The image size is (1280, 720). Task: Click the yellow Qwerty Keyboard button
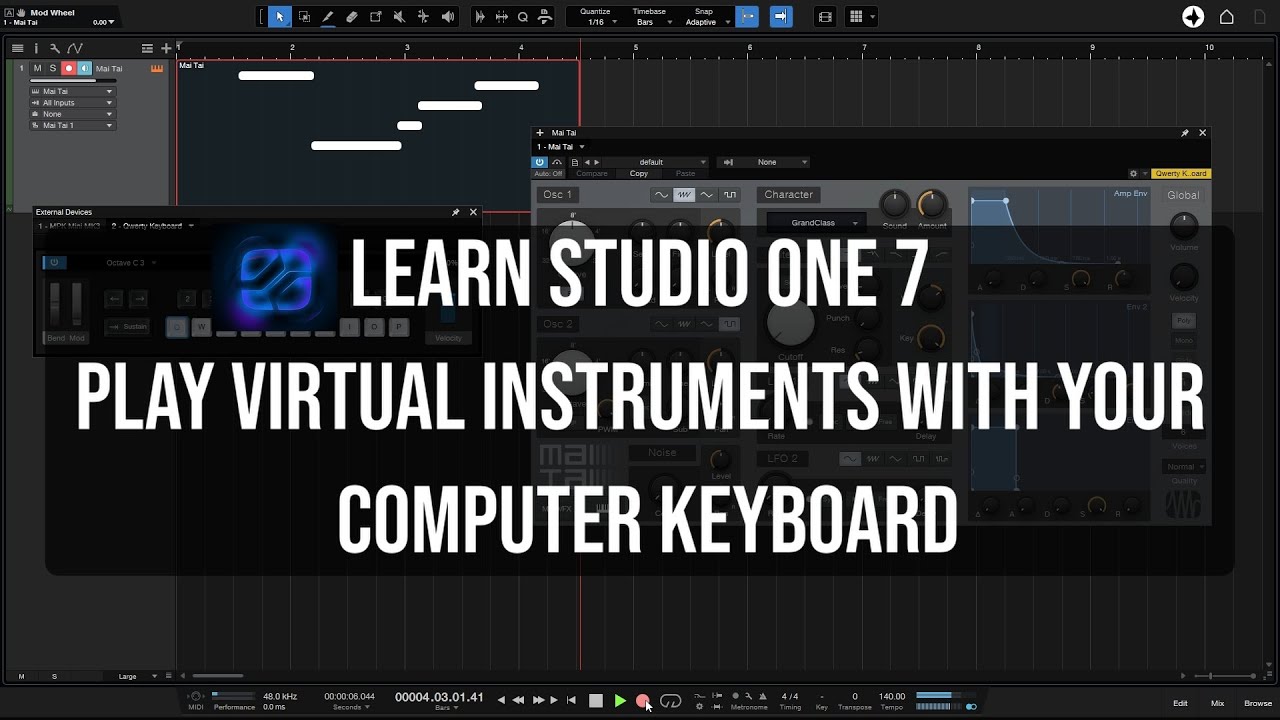[1180, 174]
